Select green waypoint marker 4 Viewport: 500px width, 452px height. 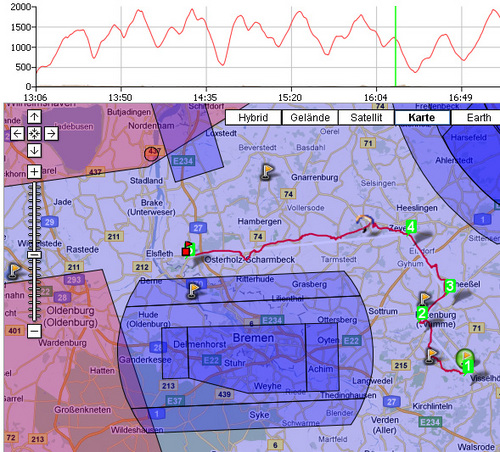pos(411,227)
